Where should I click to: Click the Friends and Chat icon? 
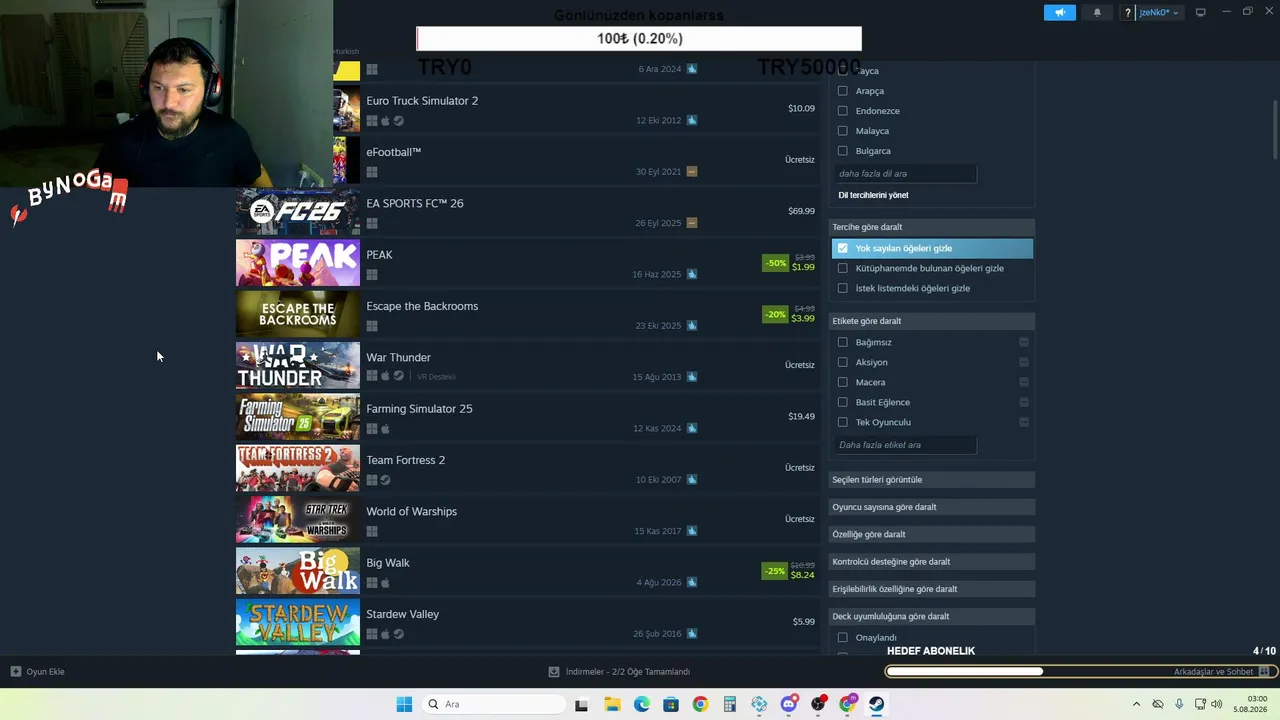pos(1264,672)
